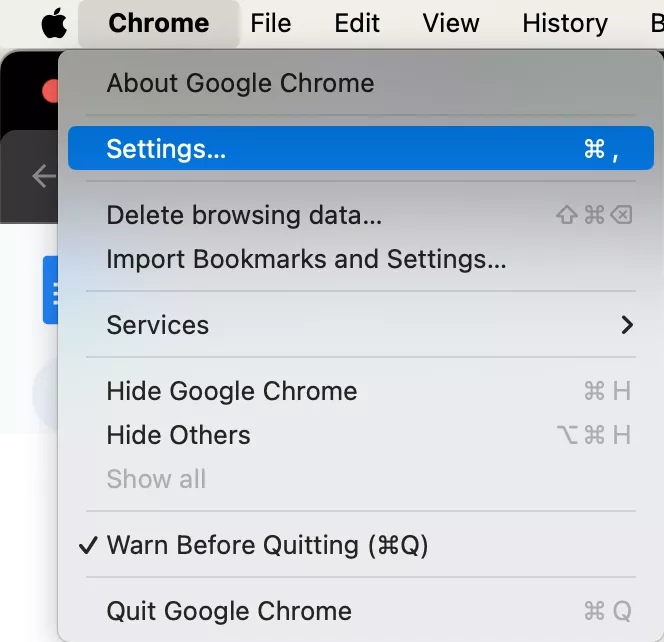The width and height of the screenshot is (664, 642).
Task: Select About Google Chrome
Action: coord(240,83)
